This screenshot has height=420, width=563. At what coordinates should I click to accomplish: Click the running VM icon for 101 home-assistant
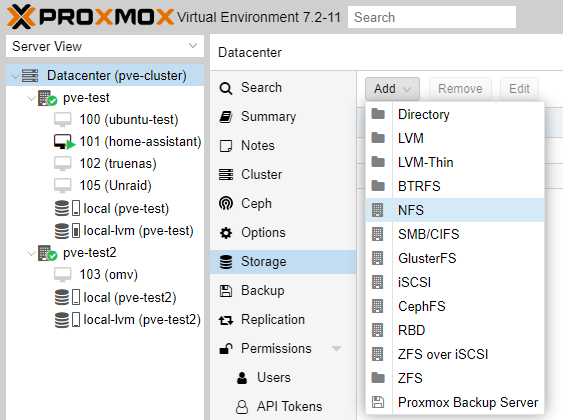(x=64, y=142)
